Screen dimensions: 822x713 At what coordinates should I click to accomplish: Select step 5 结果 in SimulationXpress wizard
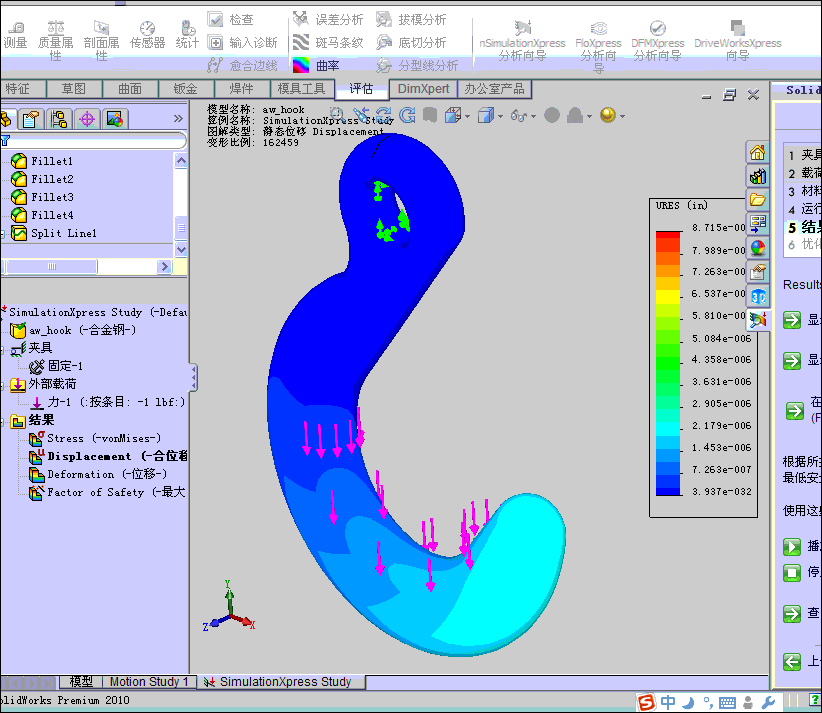pos(804,227)
